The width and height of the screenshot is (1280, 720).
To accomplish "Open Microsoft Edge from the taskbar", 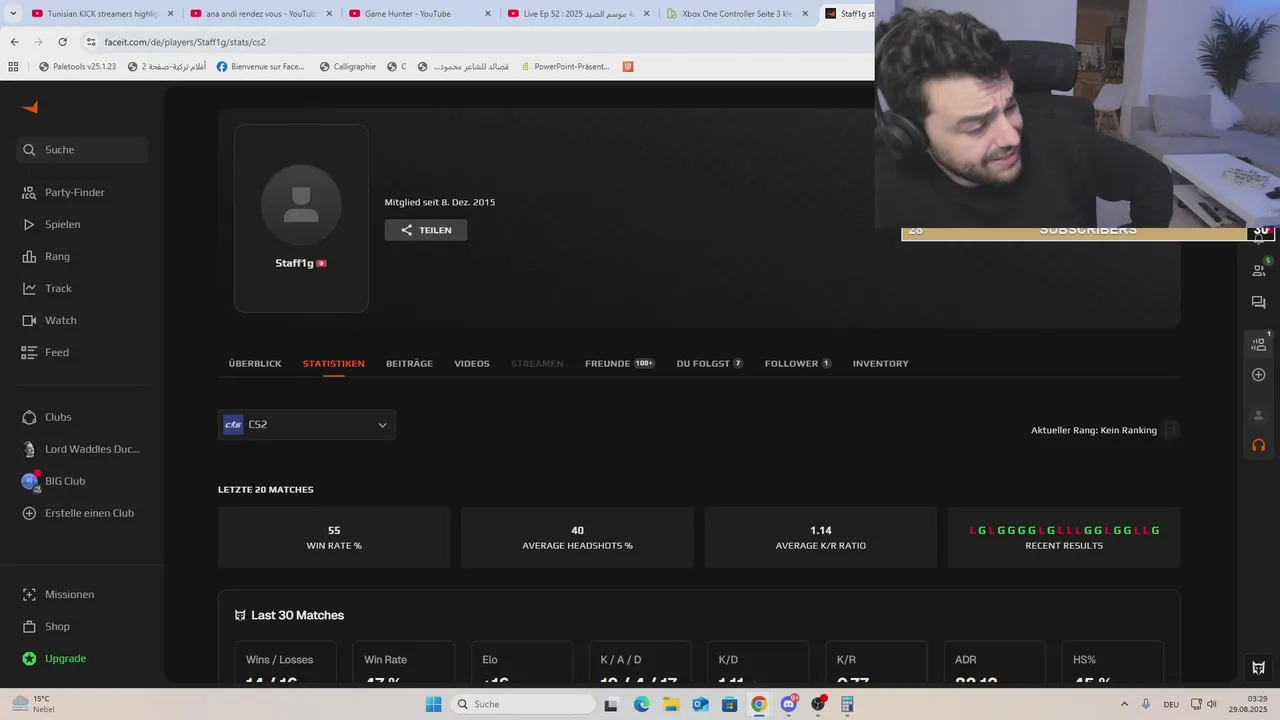I will click(x=642, y=704).
